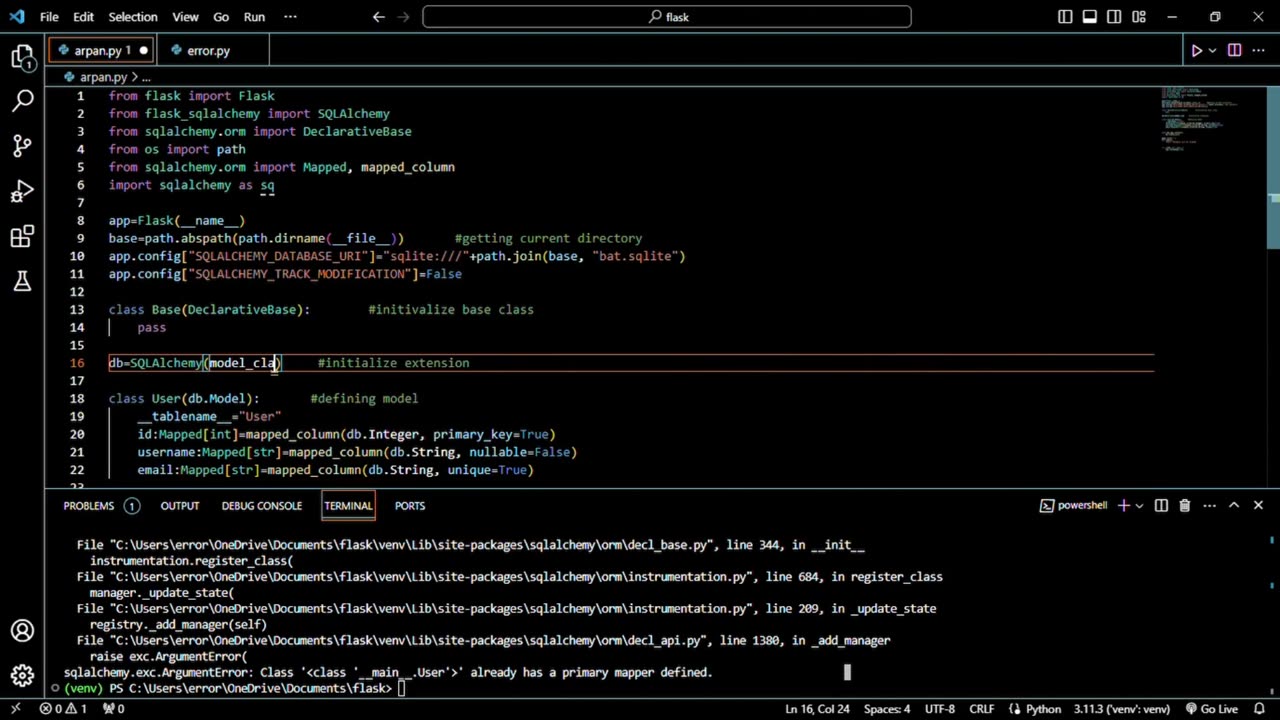
Task: Open the Selection menu
Action: point(133,17)
